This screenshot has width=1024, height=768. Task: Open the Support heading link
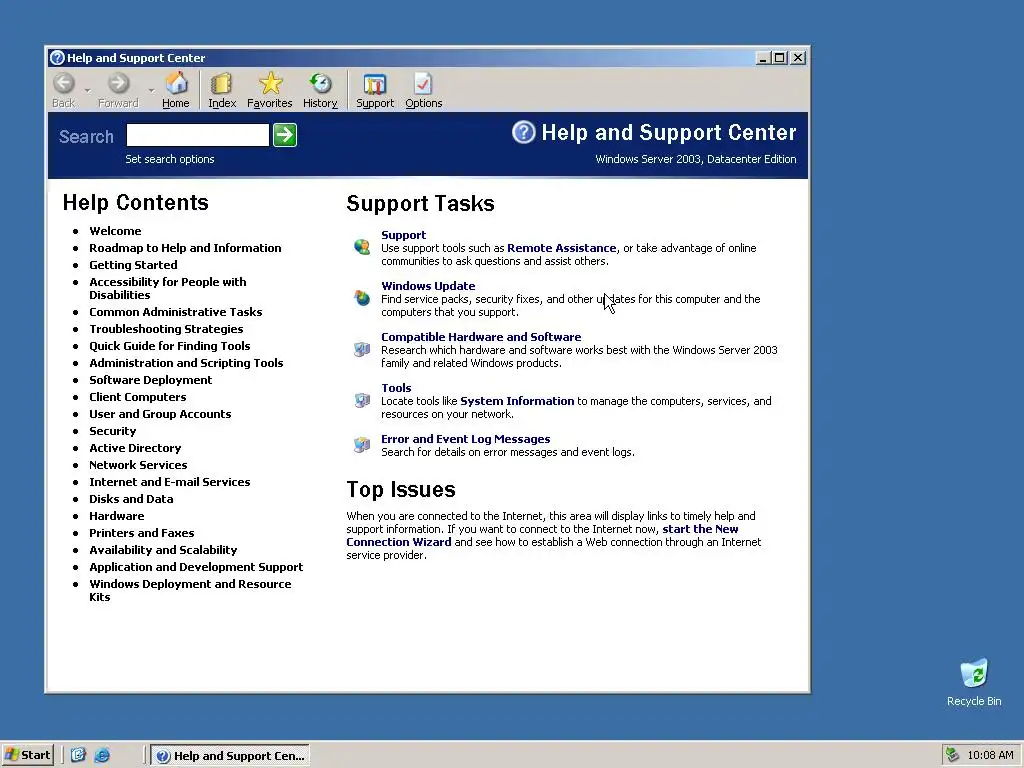pos(404,234)
